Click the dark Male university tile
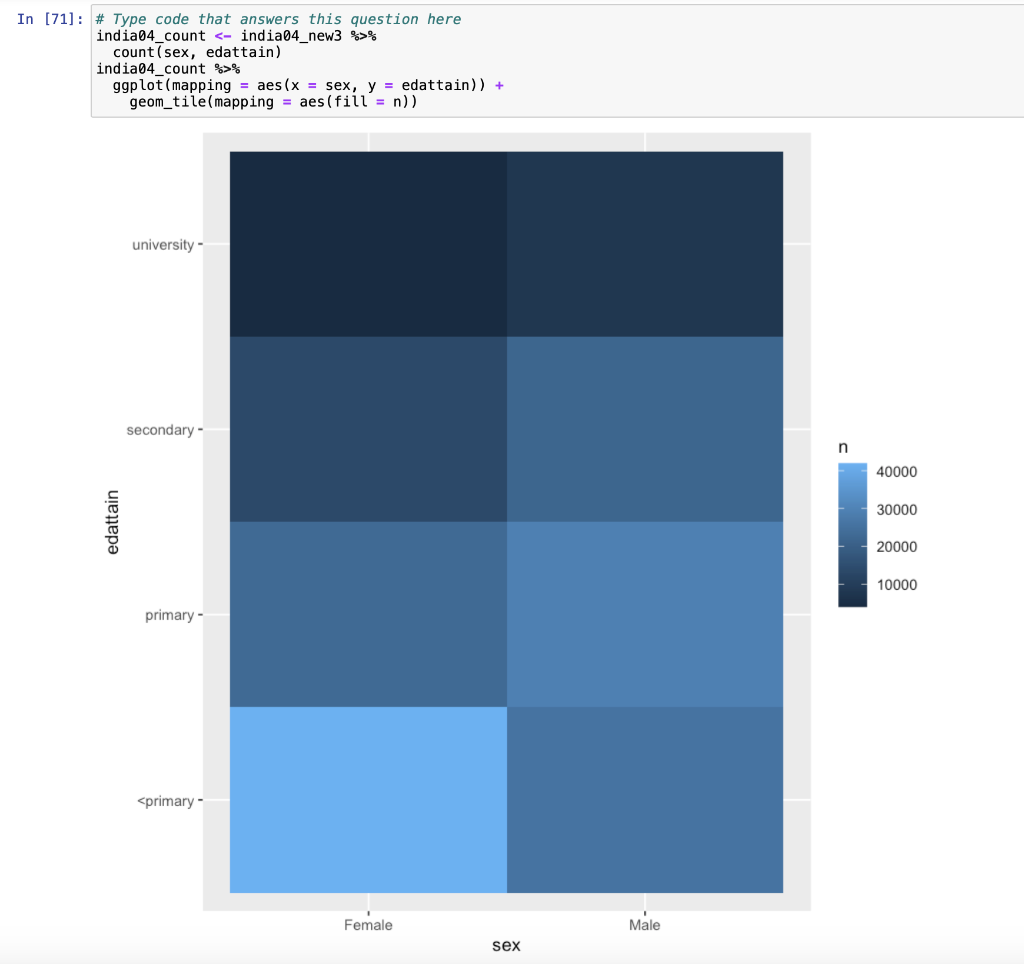Image resolution: width=1024 pixels, height=964 pixels. click(644, 244)
